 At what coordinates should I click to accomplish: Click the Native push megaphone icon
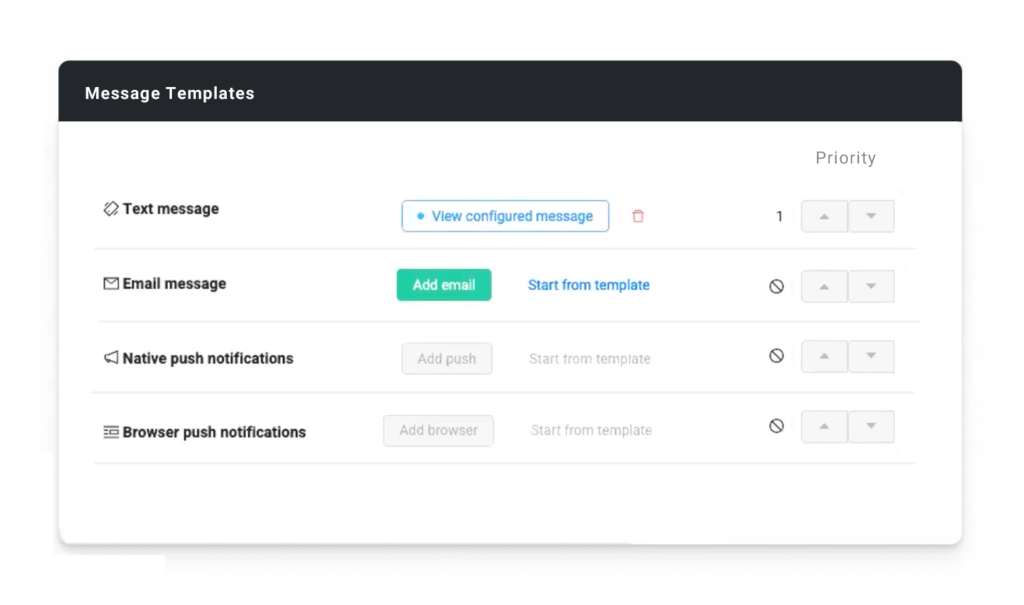[111, 357]
